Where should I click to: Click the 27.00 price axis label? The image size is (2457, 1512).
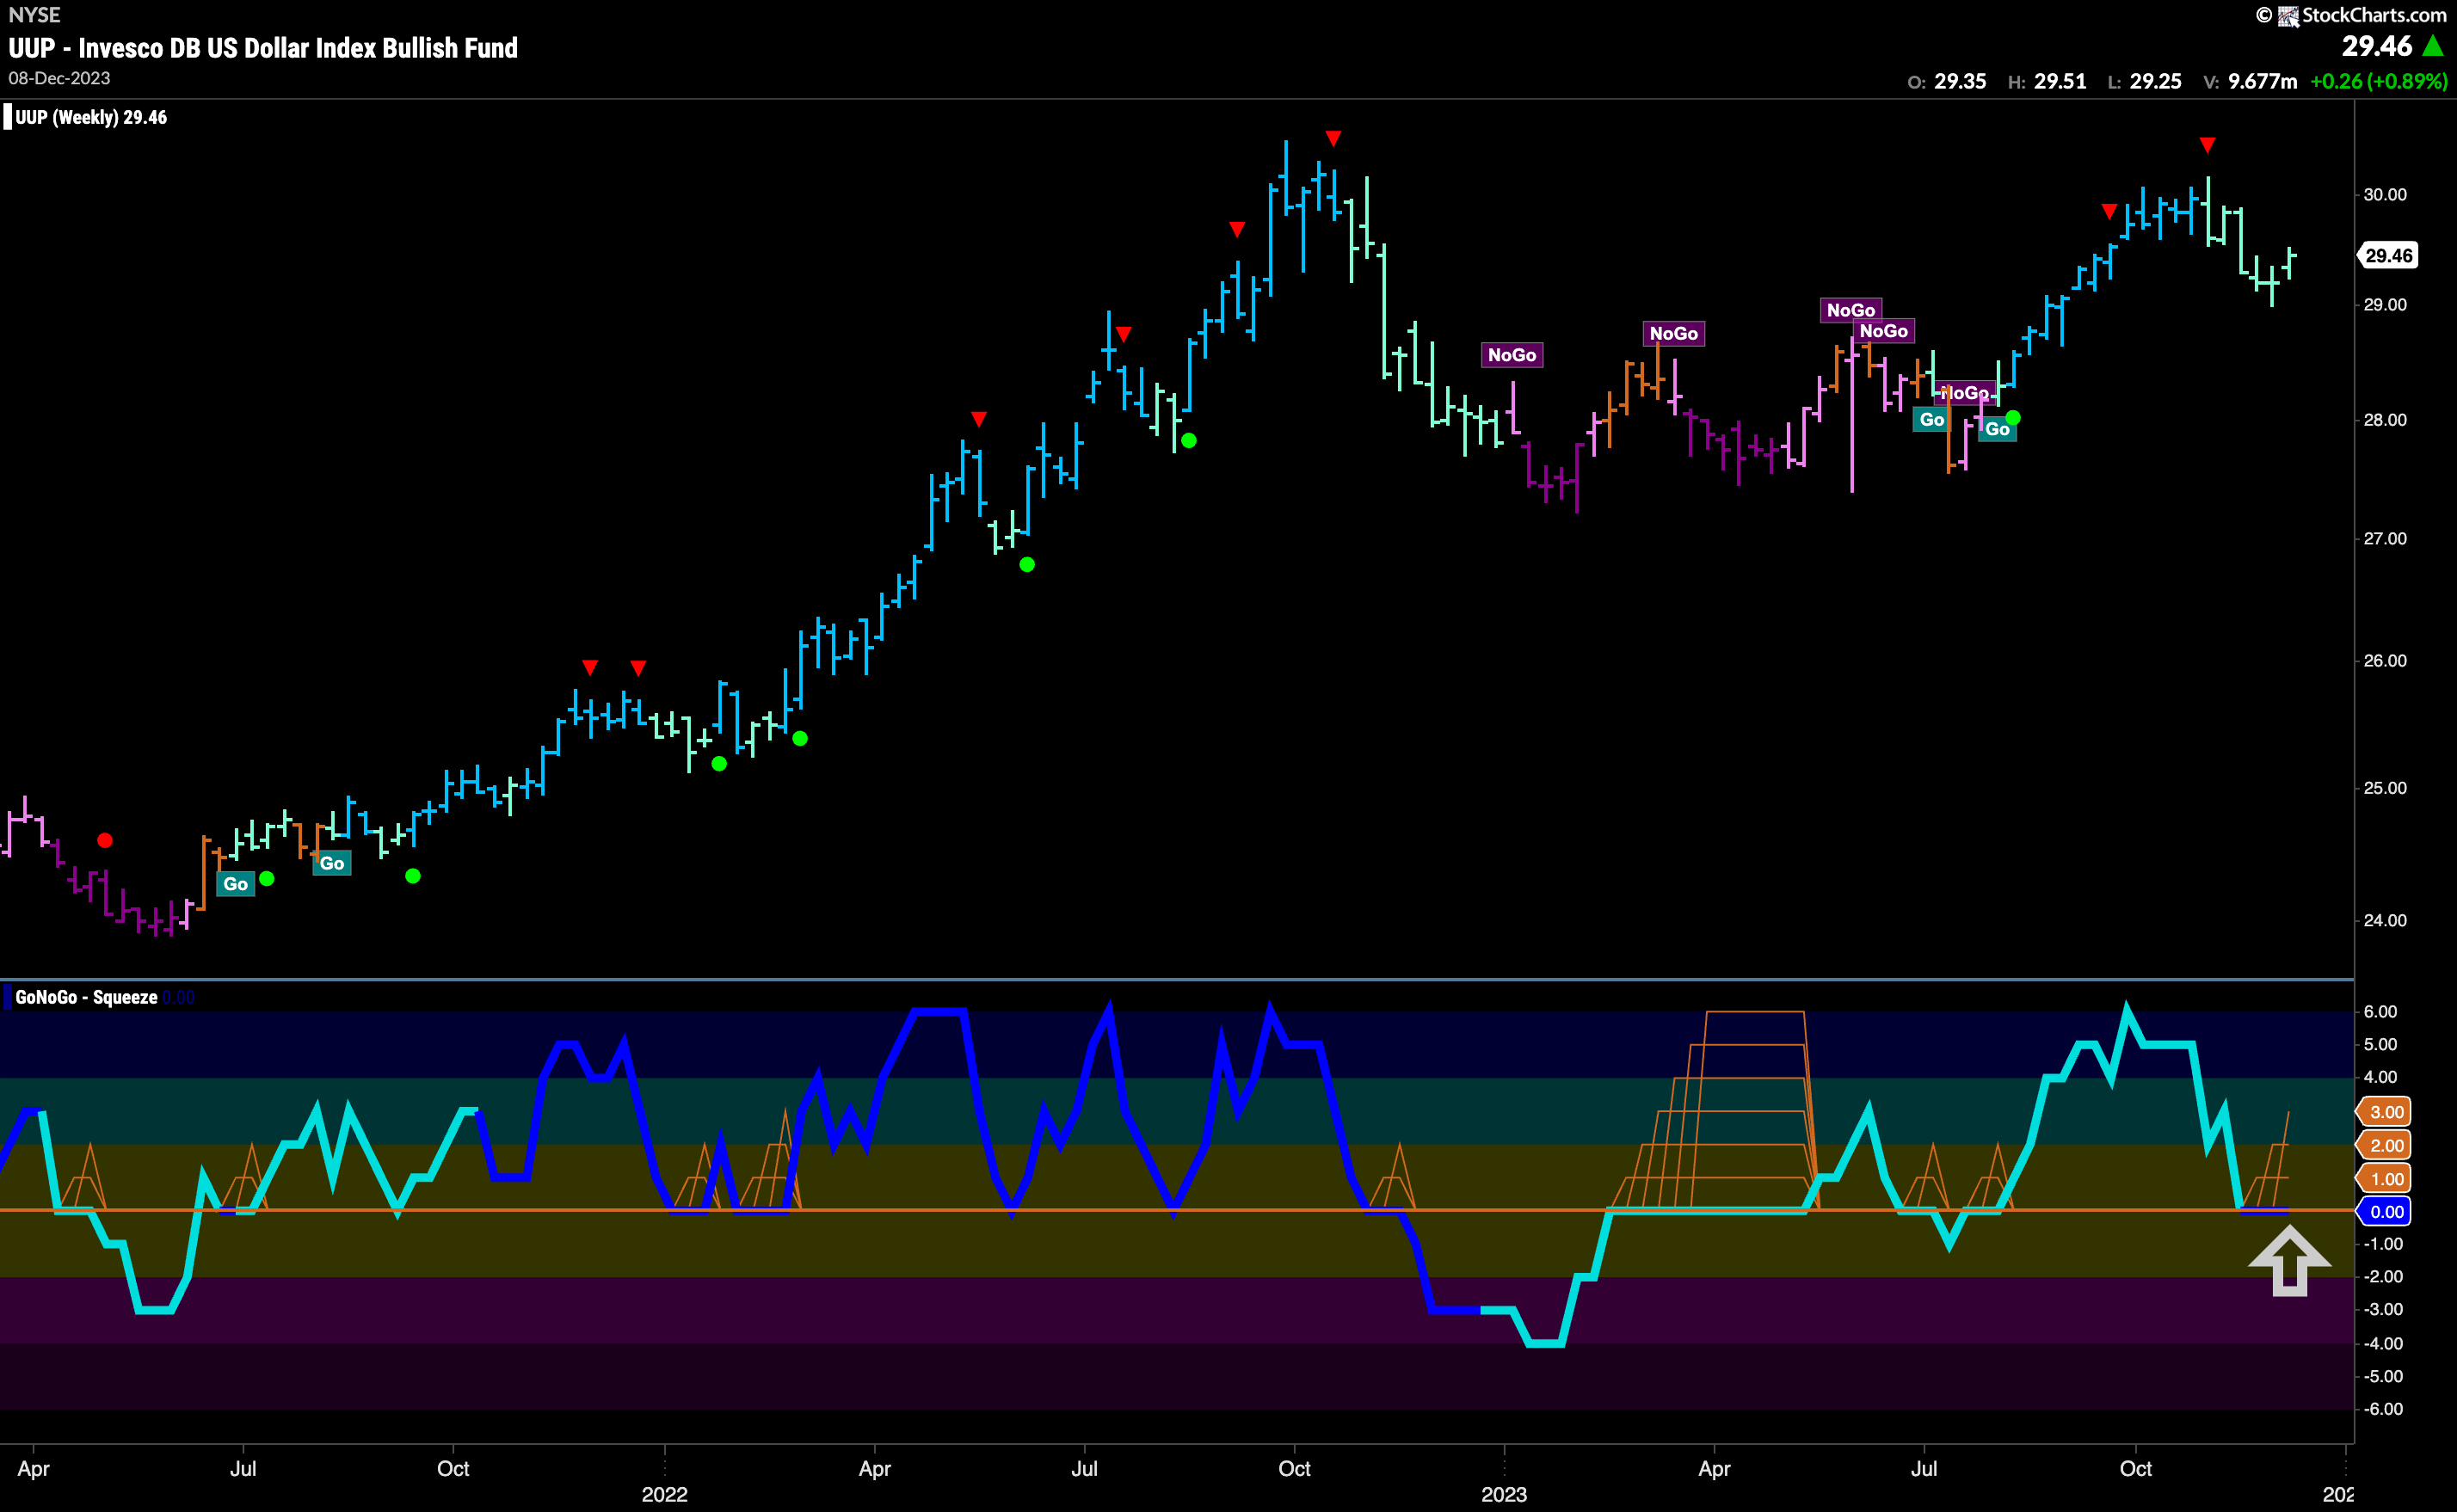coord(2384,539)
